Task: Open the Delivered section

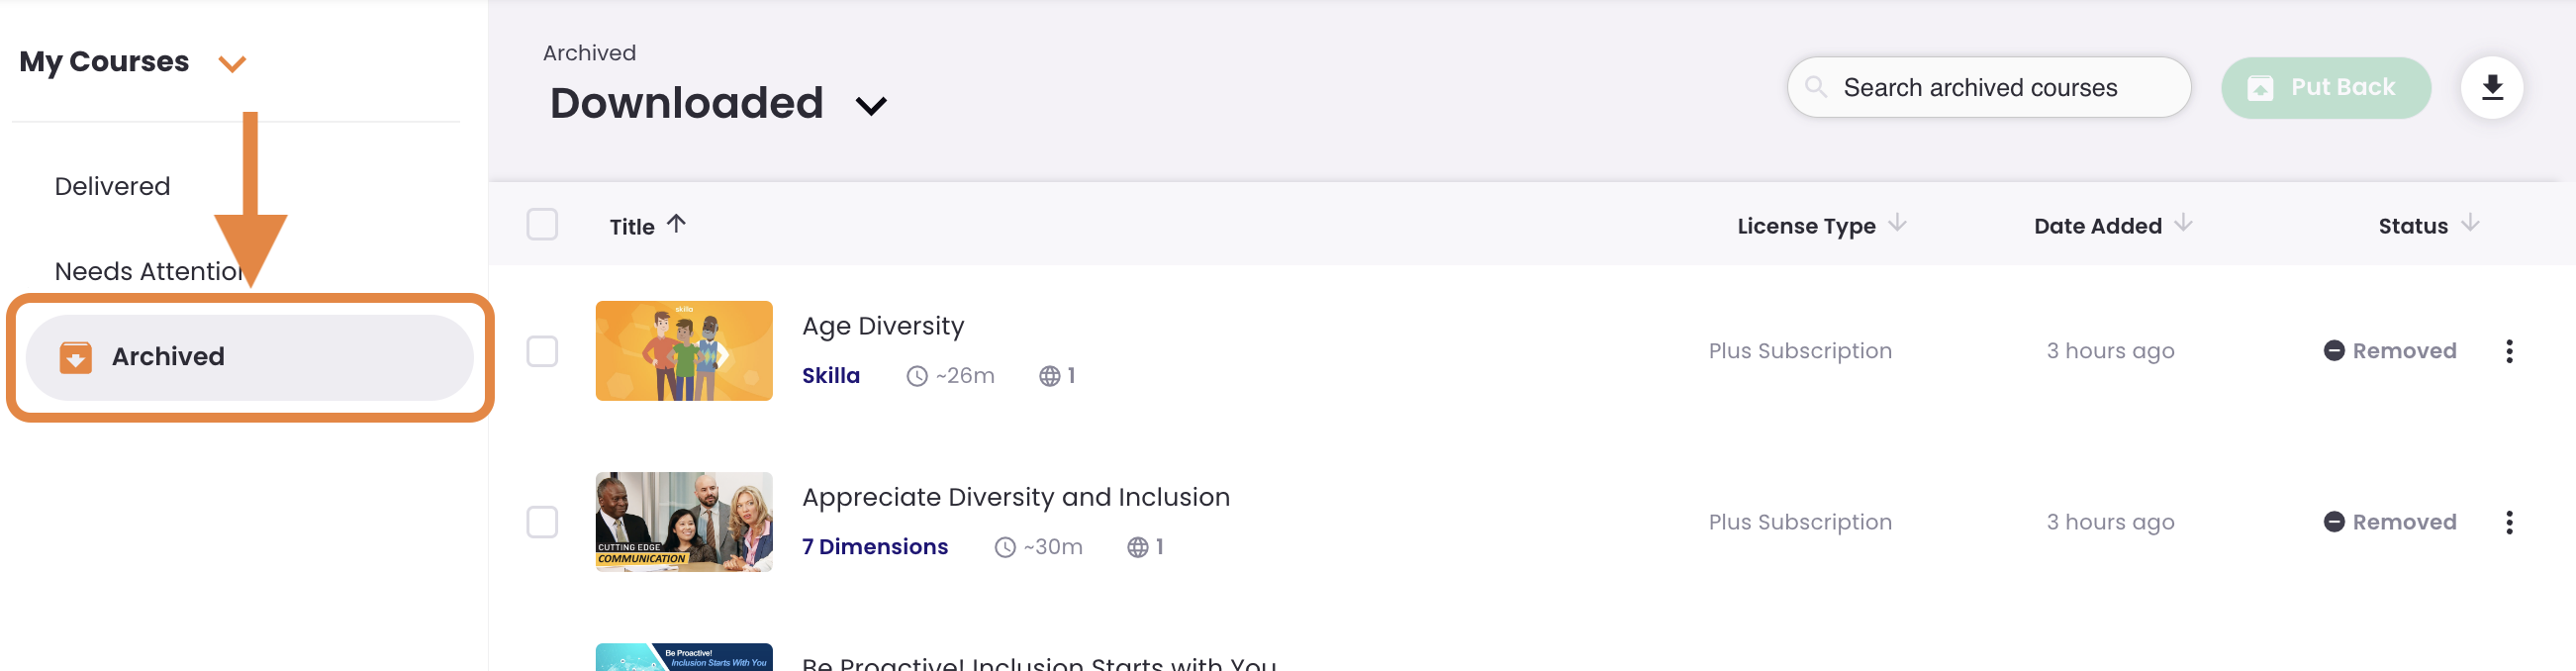Action: [x=112, y=186]
